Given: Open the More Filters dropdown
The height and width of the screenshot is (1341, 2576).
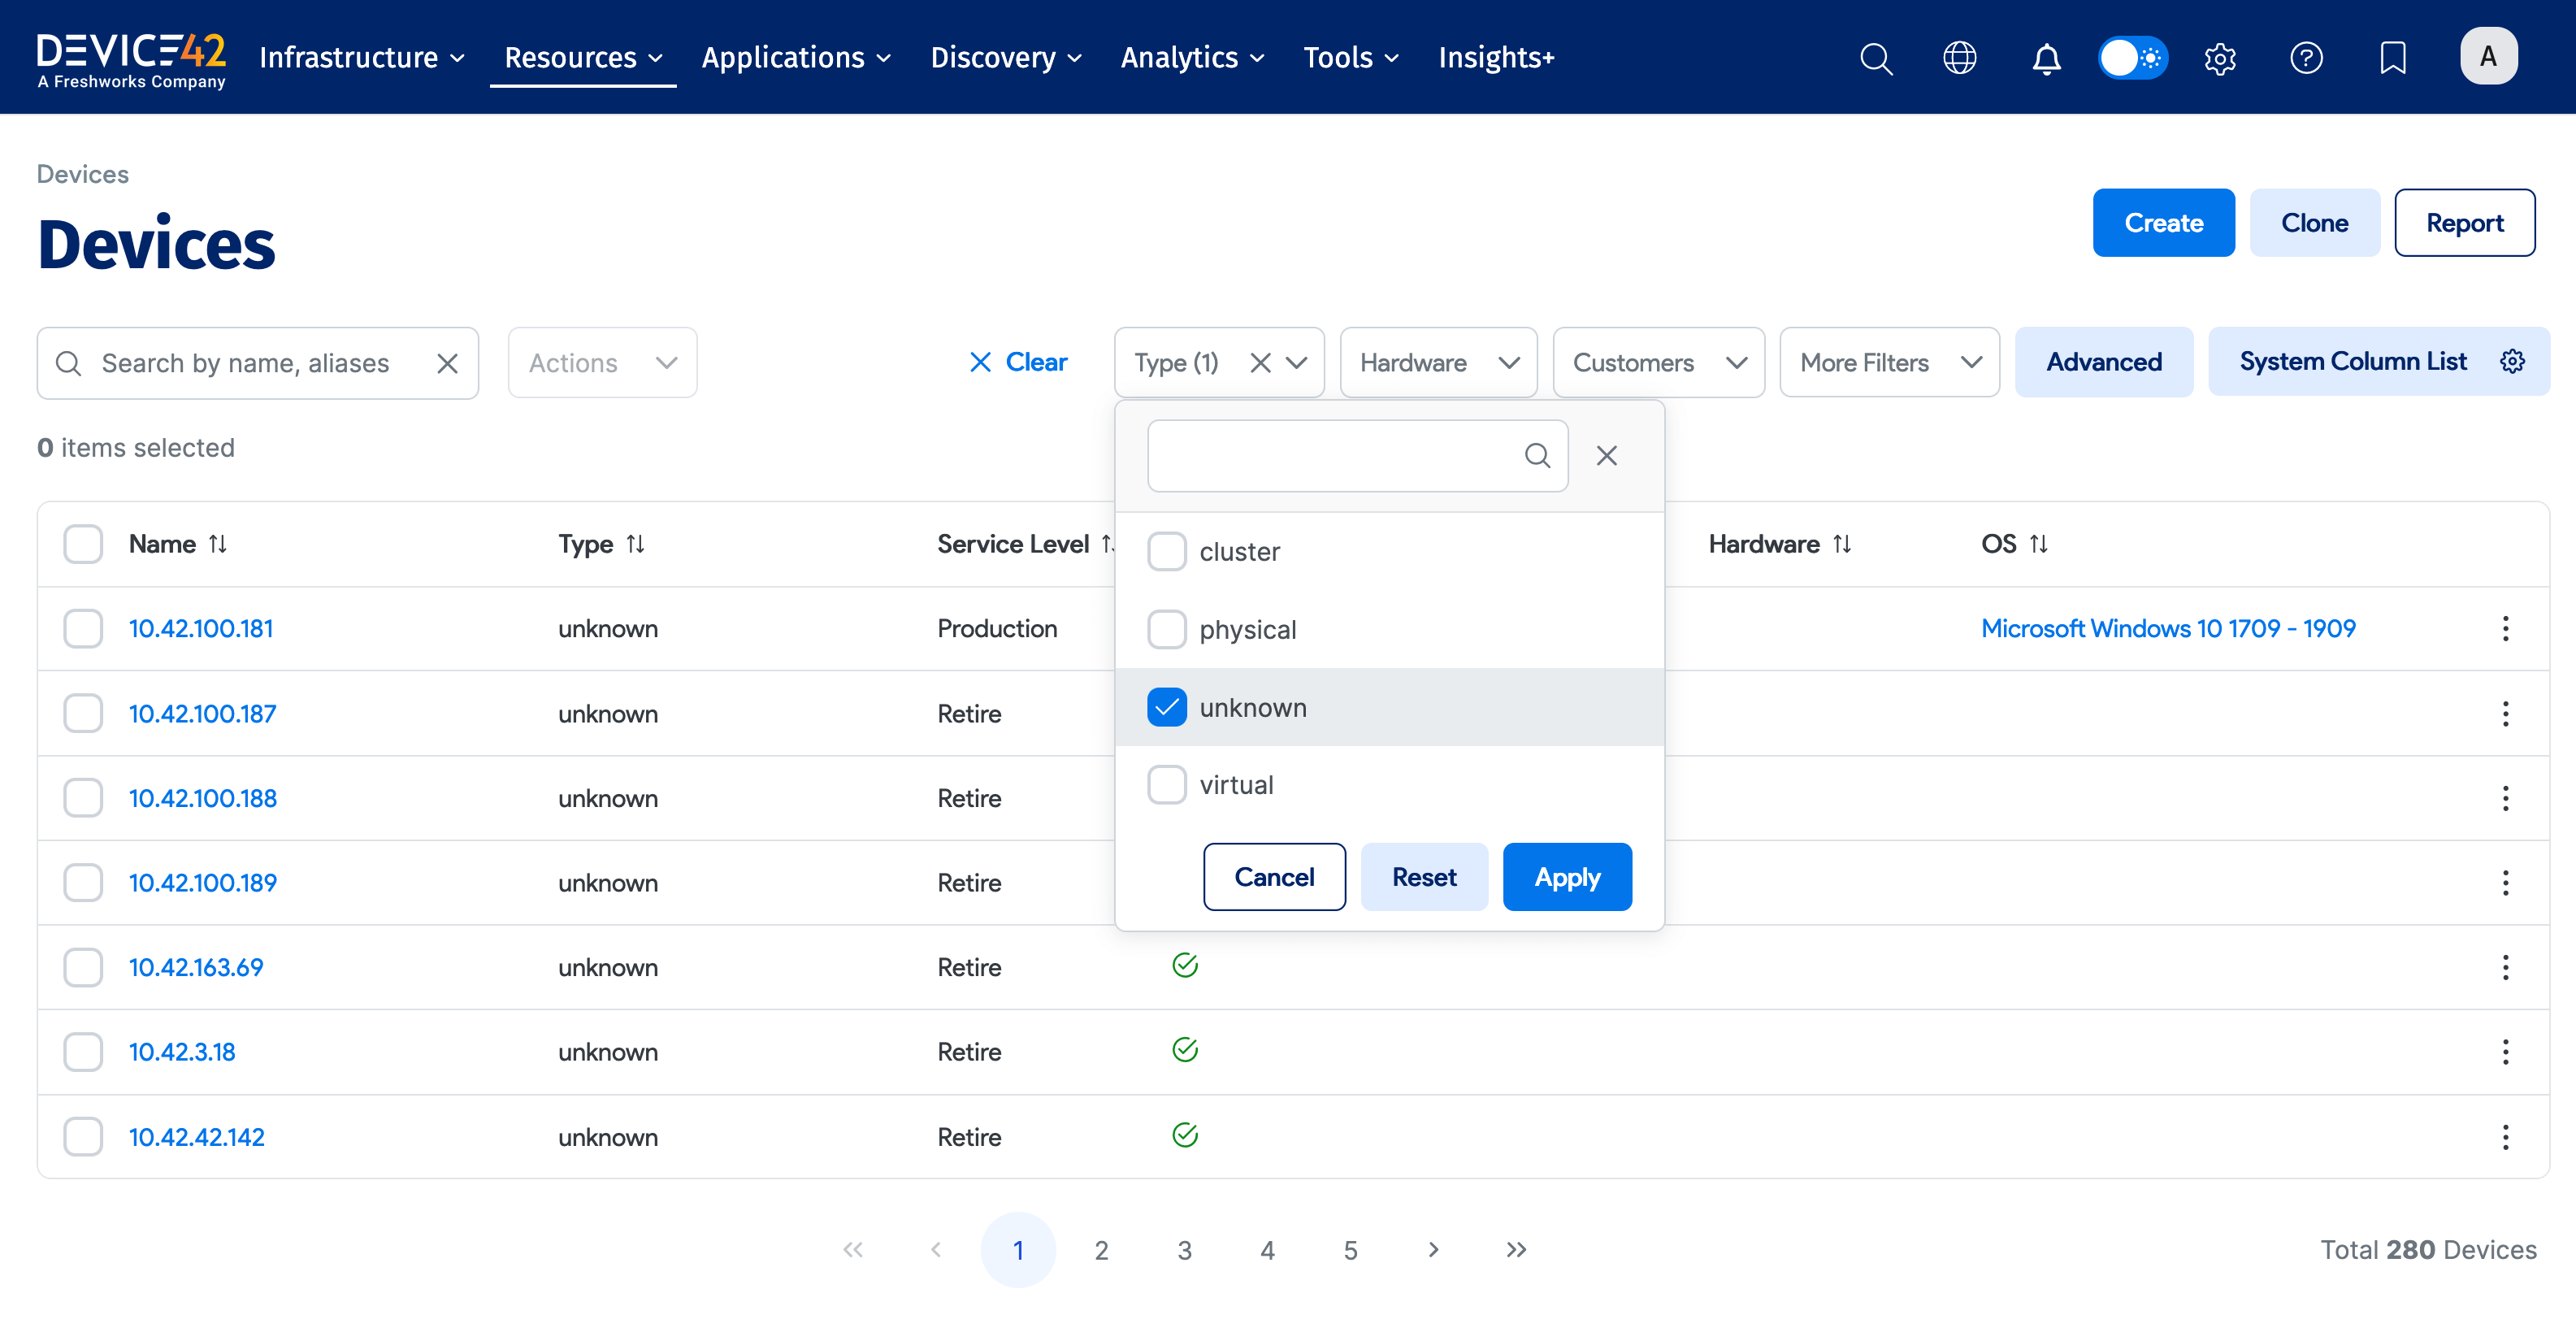Looking at the screenshot, I should [1889, 362].
